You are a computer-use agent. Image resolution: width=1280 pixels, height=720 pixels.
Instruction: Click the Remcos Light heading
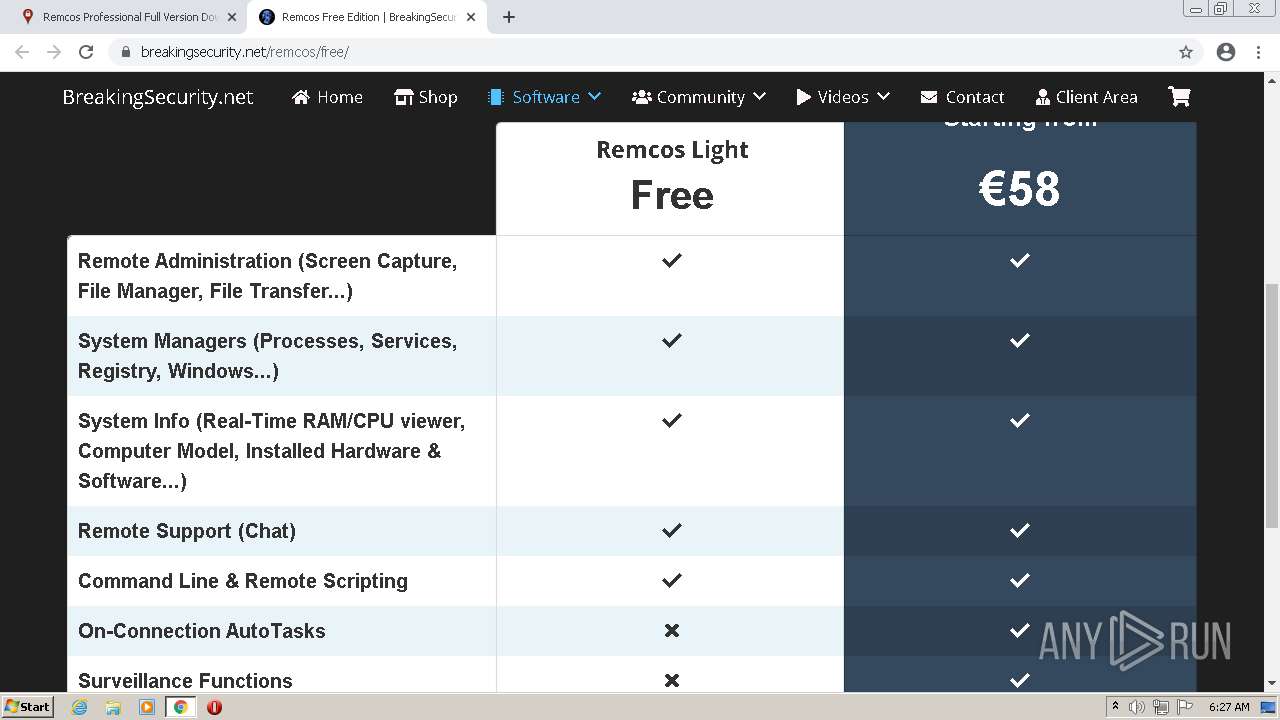click(x=672, y=150)
